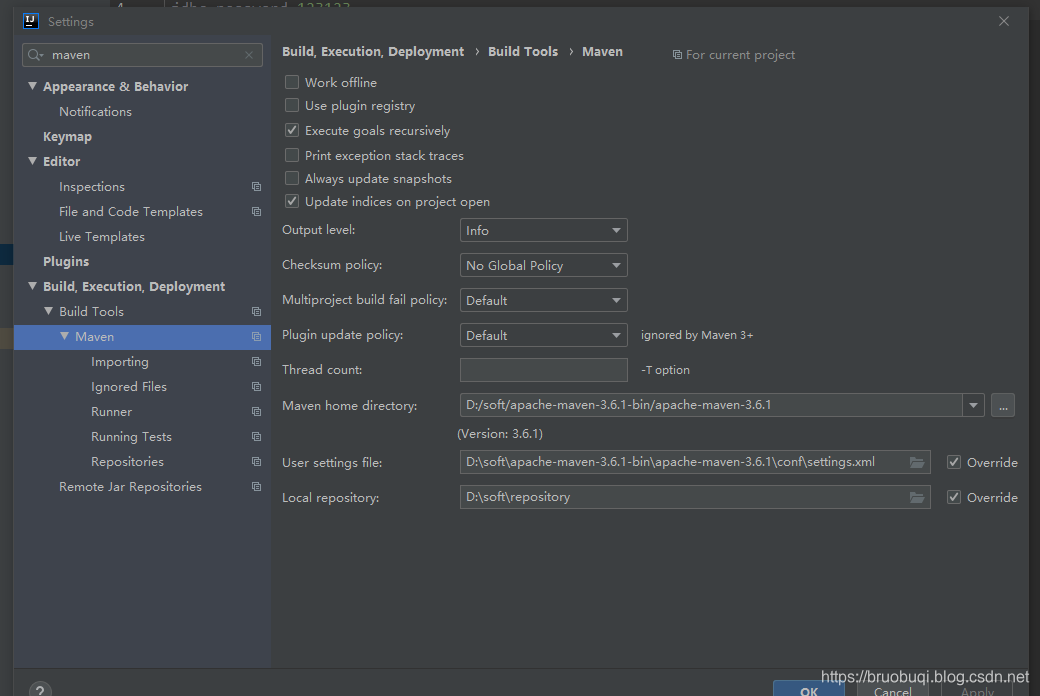
Task: Open help with the question mark button
Action: (40, 689)
